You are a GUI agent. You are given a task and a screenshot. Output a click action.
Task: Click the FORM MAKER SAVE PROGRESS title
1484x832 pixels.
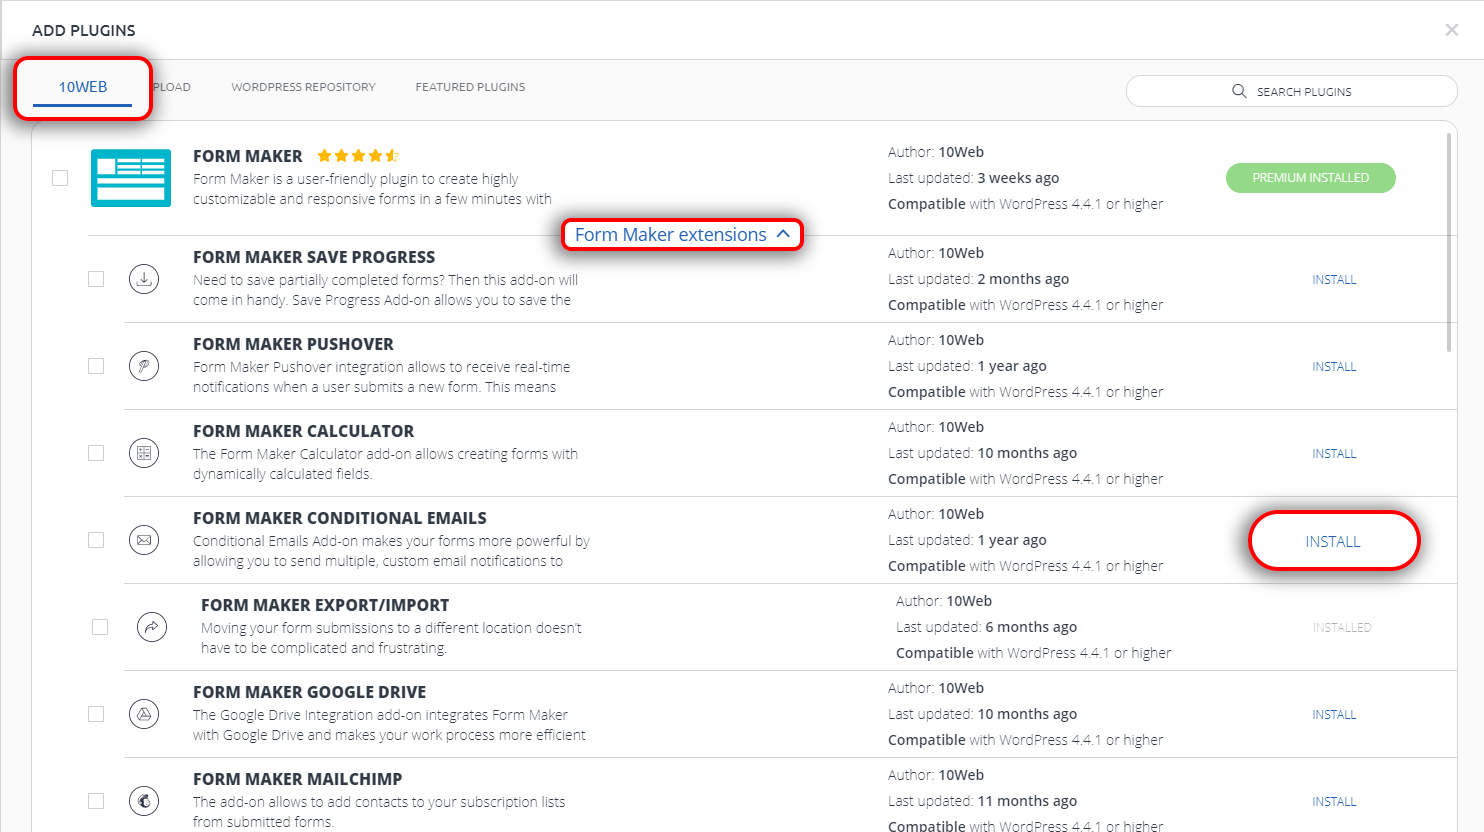314,257
